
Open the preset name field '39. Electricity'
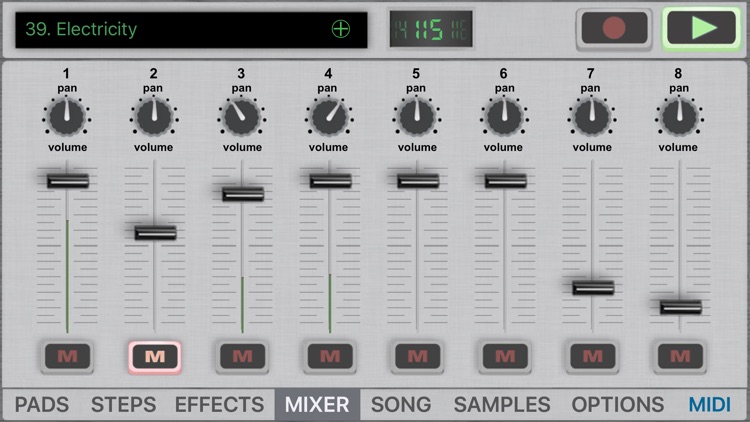[191, 30]
